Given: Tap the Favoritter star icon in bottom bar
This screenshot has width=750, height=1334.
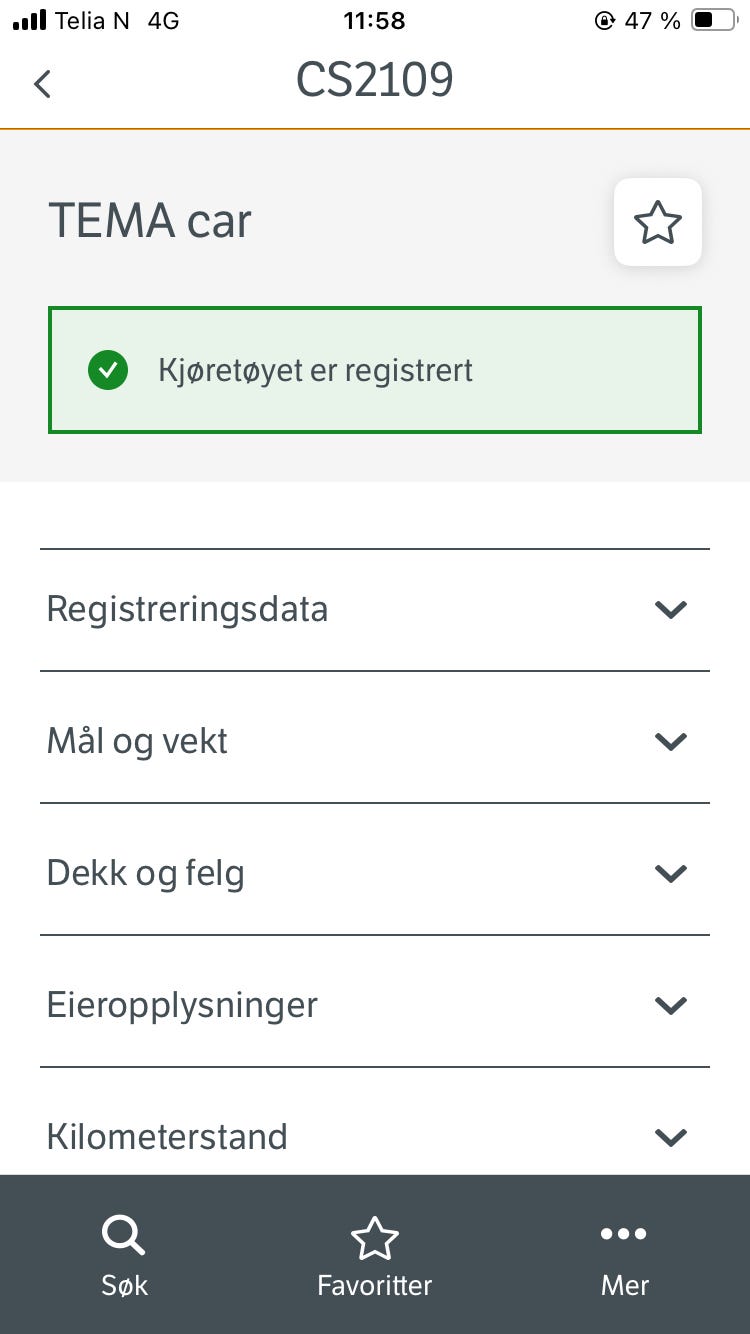Looking at the screenshot, I should click(x=375, y=1239).
